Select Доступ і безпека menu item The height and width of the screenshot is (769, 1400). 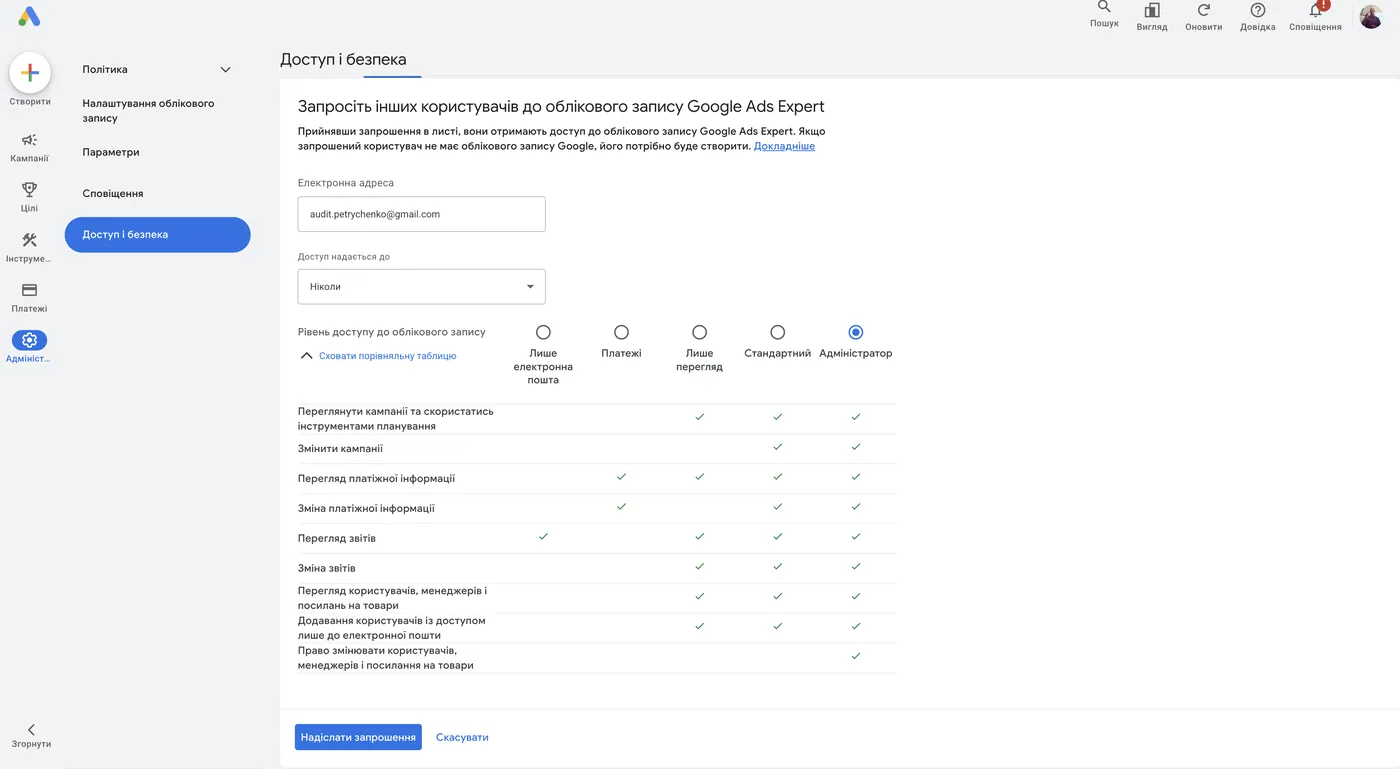pyautogui.click(x=157, y=235)
